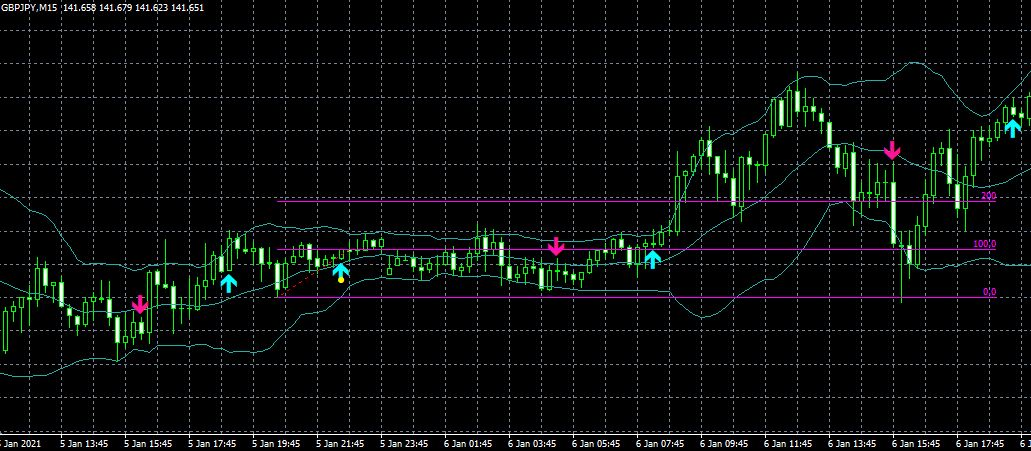
Task: Click the 5 Jan 21:45 time axis label
Action: point(339,444)
